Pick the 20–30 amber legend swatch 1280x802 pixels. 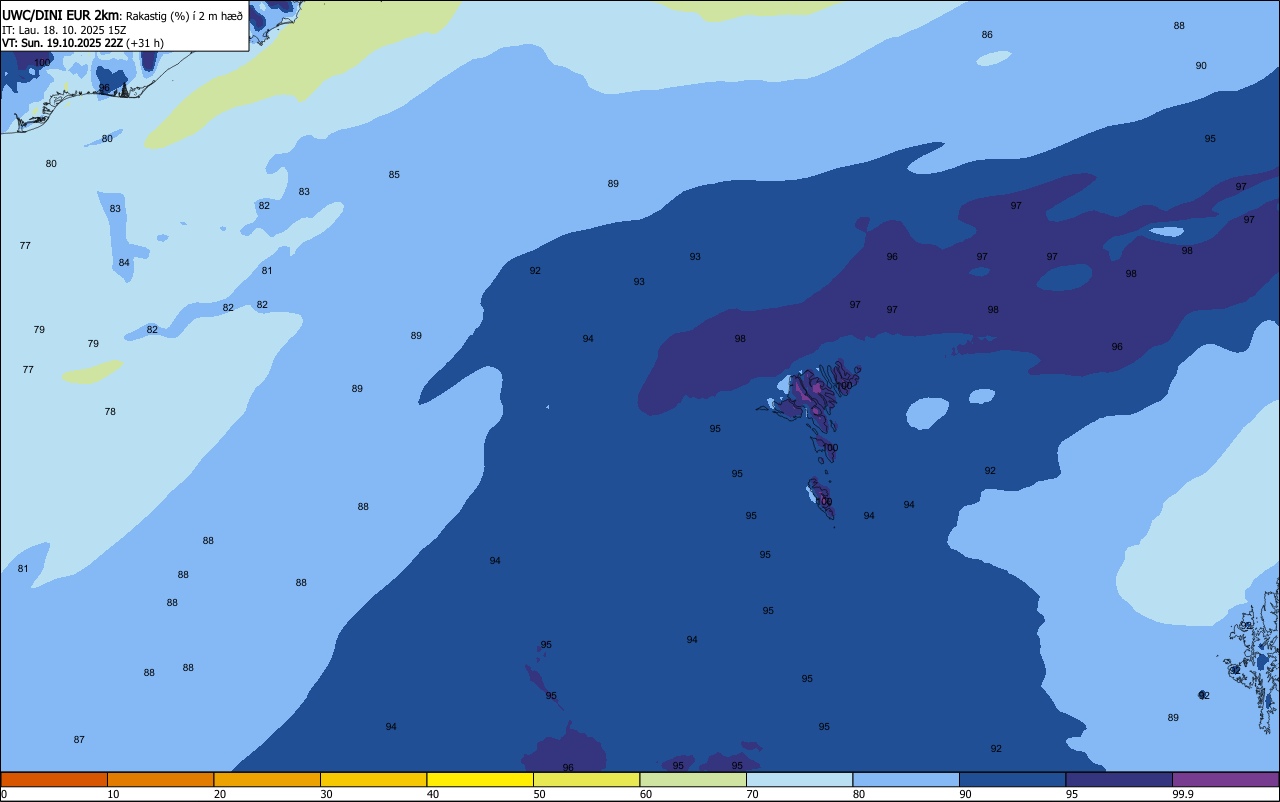(x=267, y=779)
